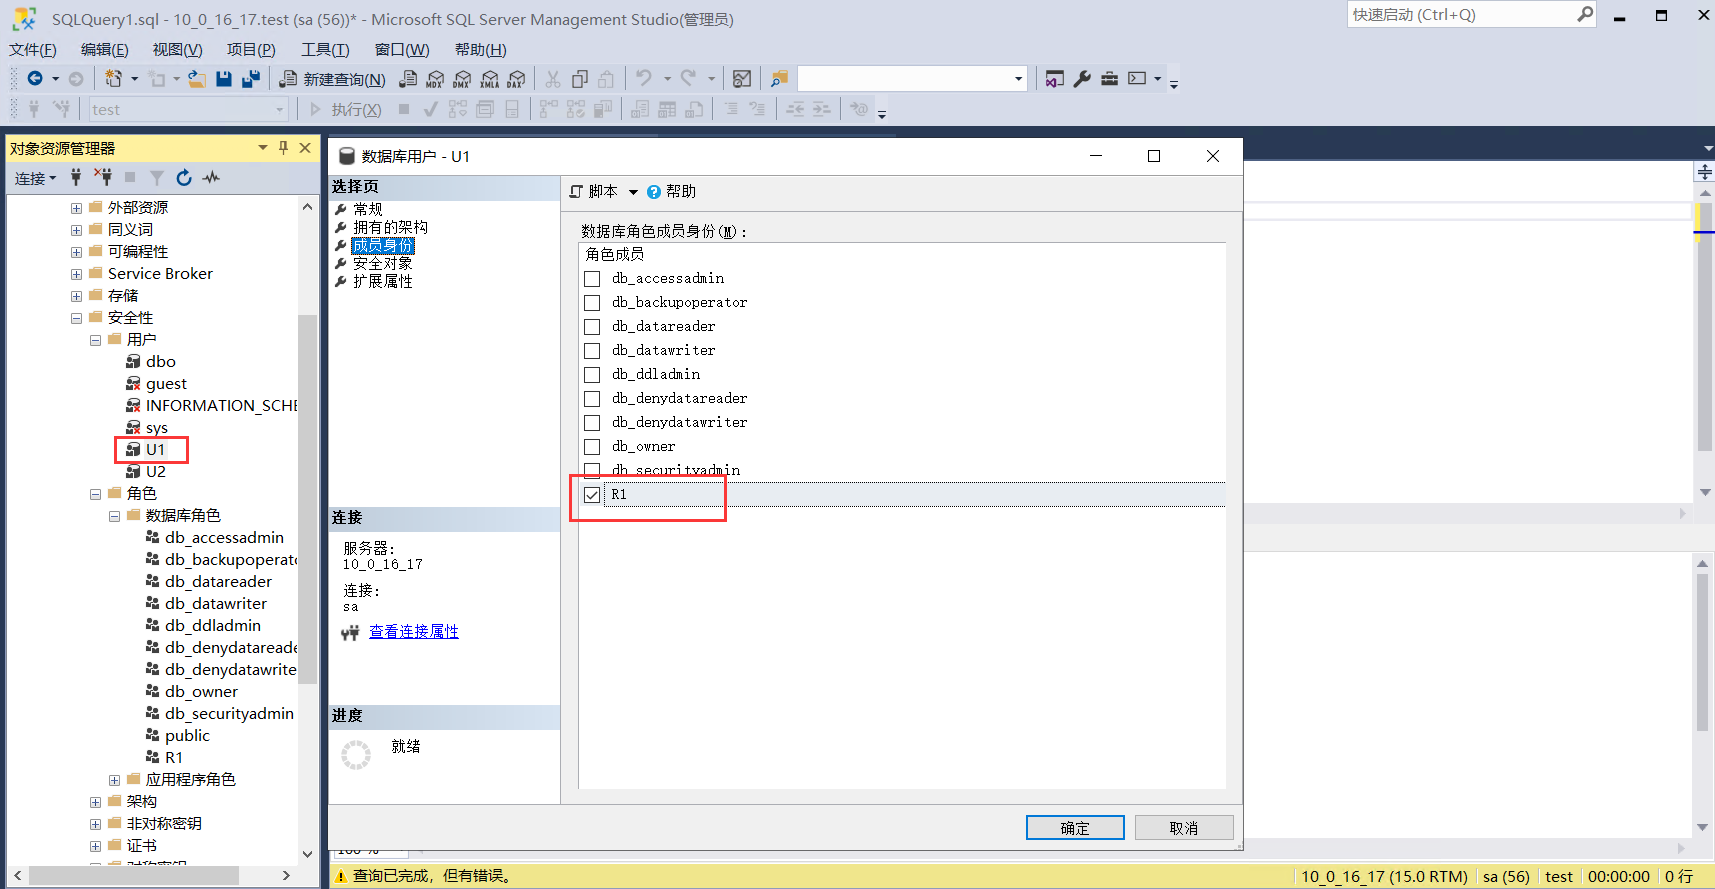The image size is (1715, 889).
Task: Check the db_accessadmin checkbox
Action: (592, 279)
